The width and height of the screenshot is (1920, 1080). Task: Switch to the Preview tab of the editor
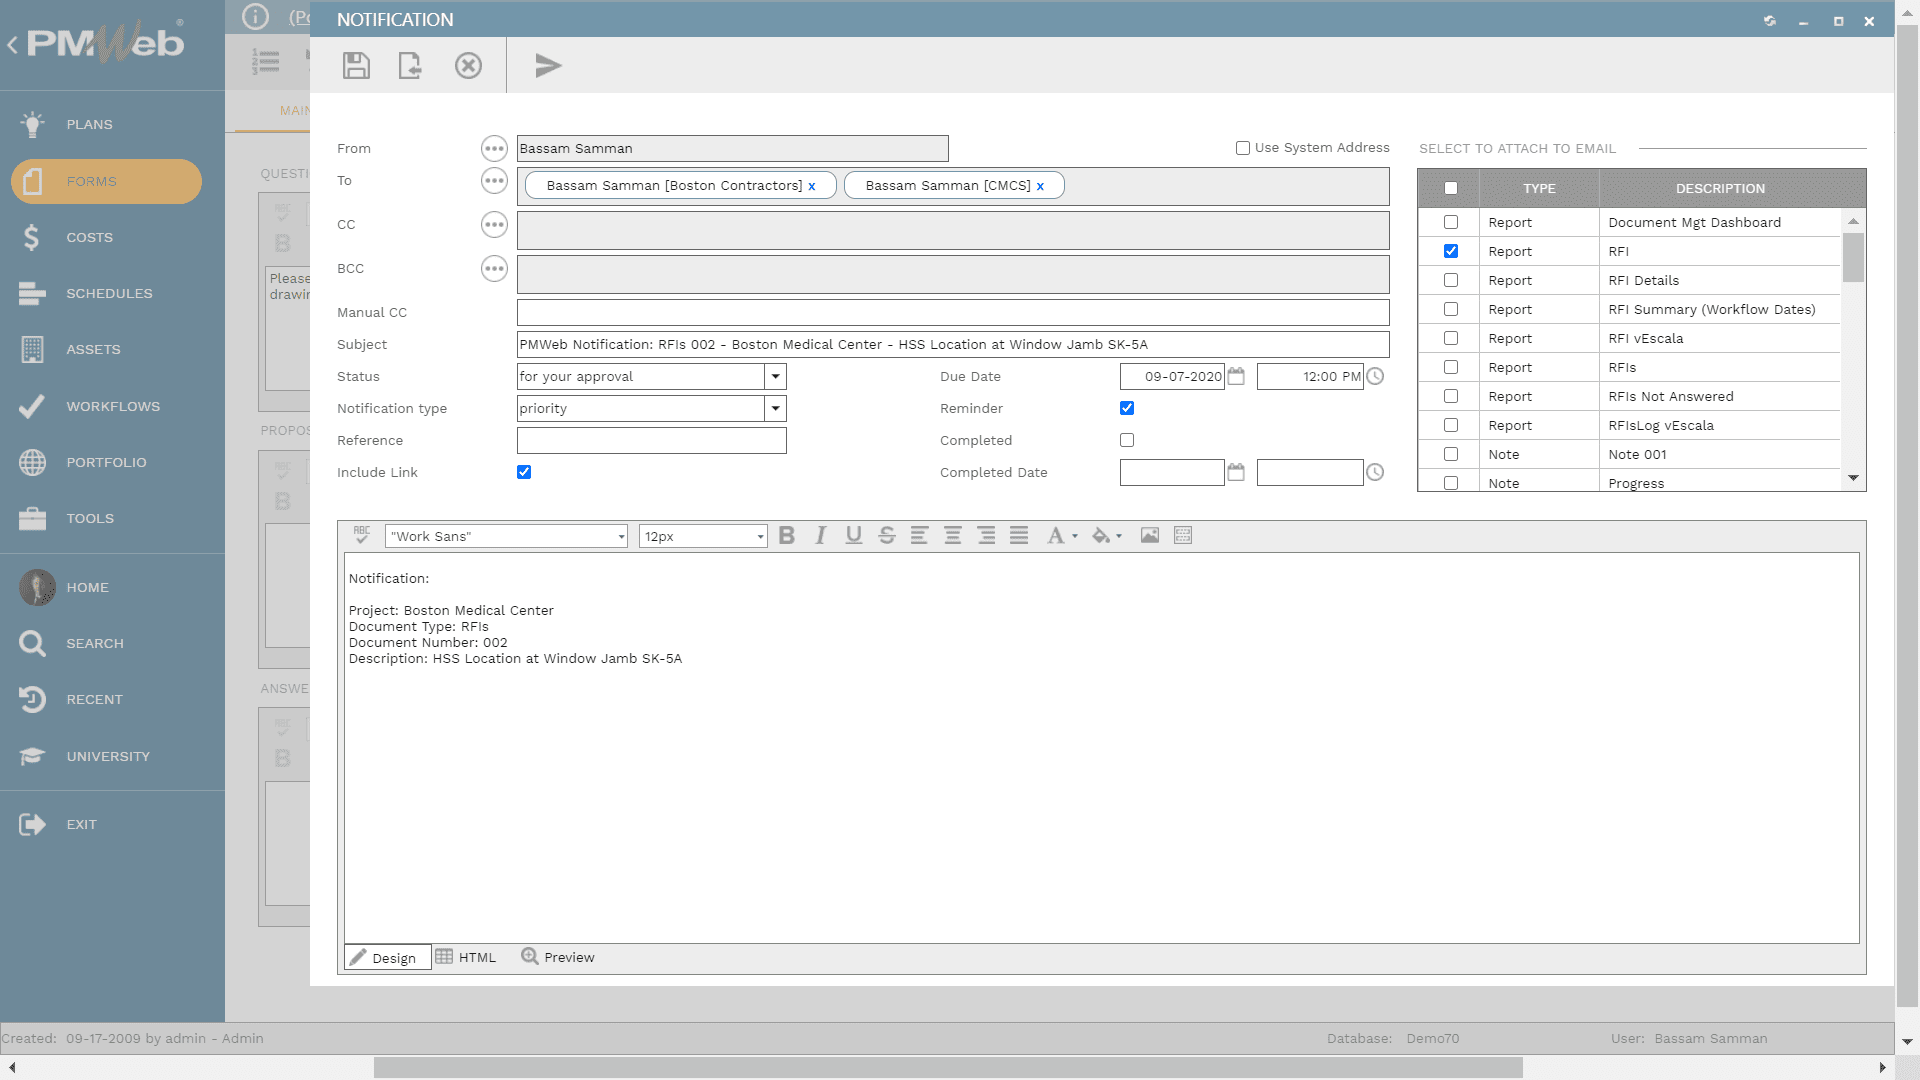click(558, 957)
